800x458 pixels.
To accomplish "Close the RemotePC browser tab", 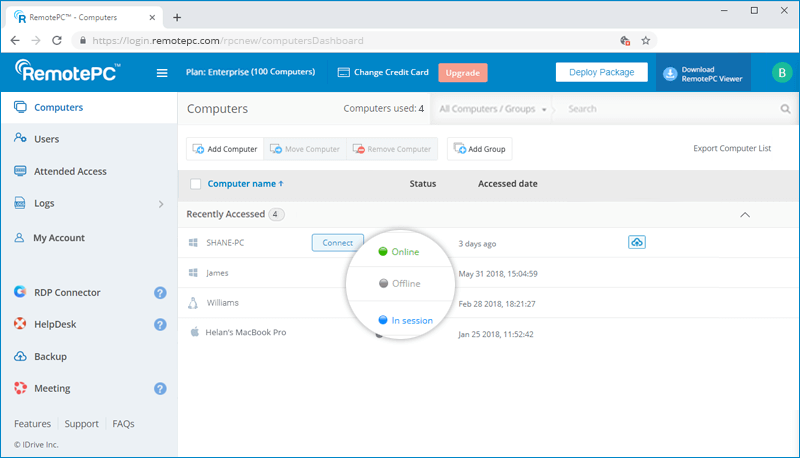I will click(152, 17).
